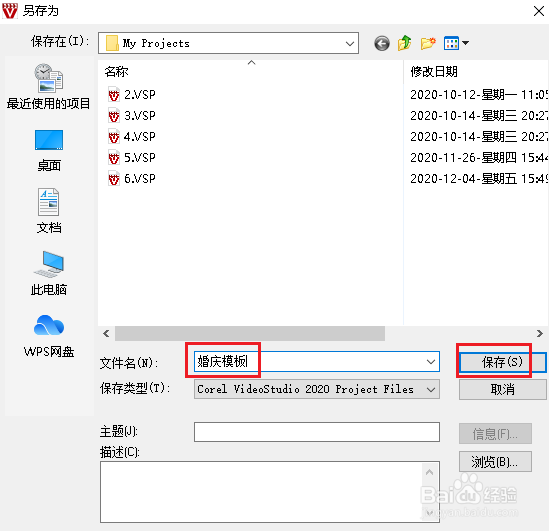Click the 取消 cancel button
The width and height of the screenshot is (549, 531).
point(503,389)
